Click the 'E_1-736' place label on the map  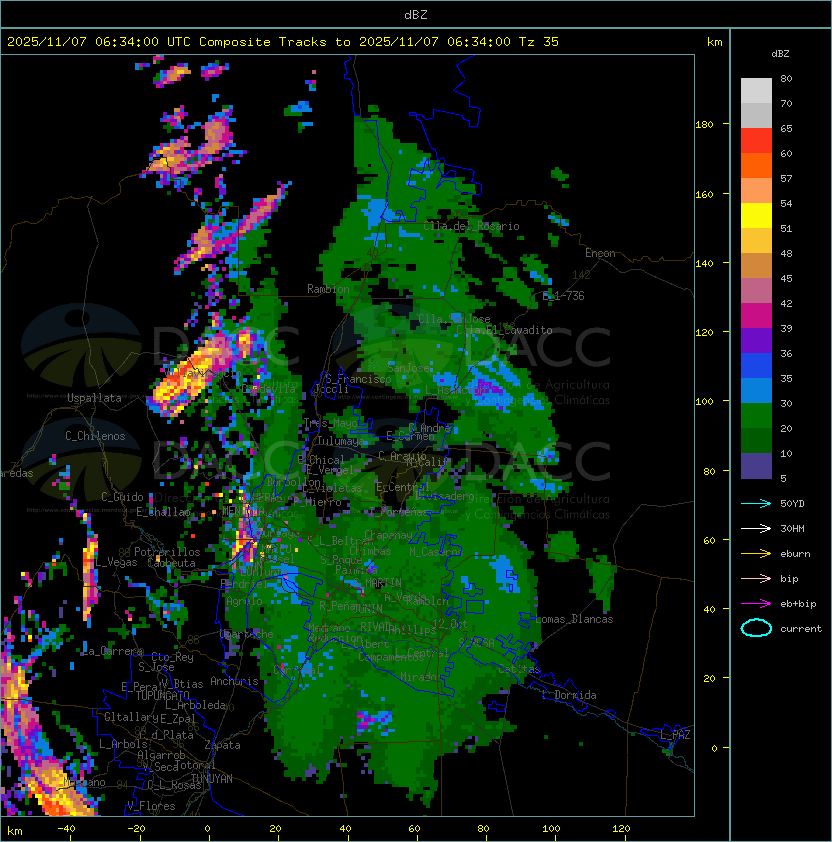(x=563, y=296)
